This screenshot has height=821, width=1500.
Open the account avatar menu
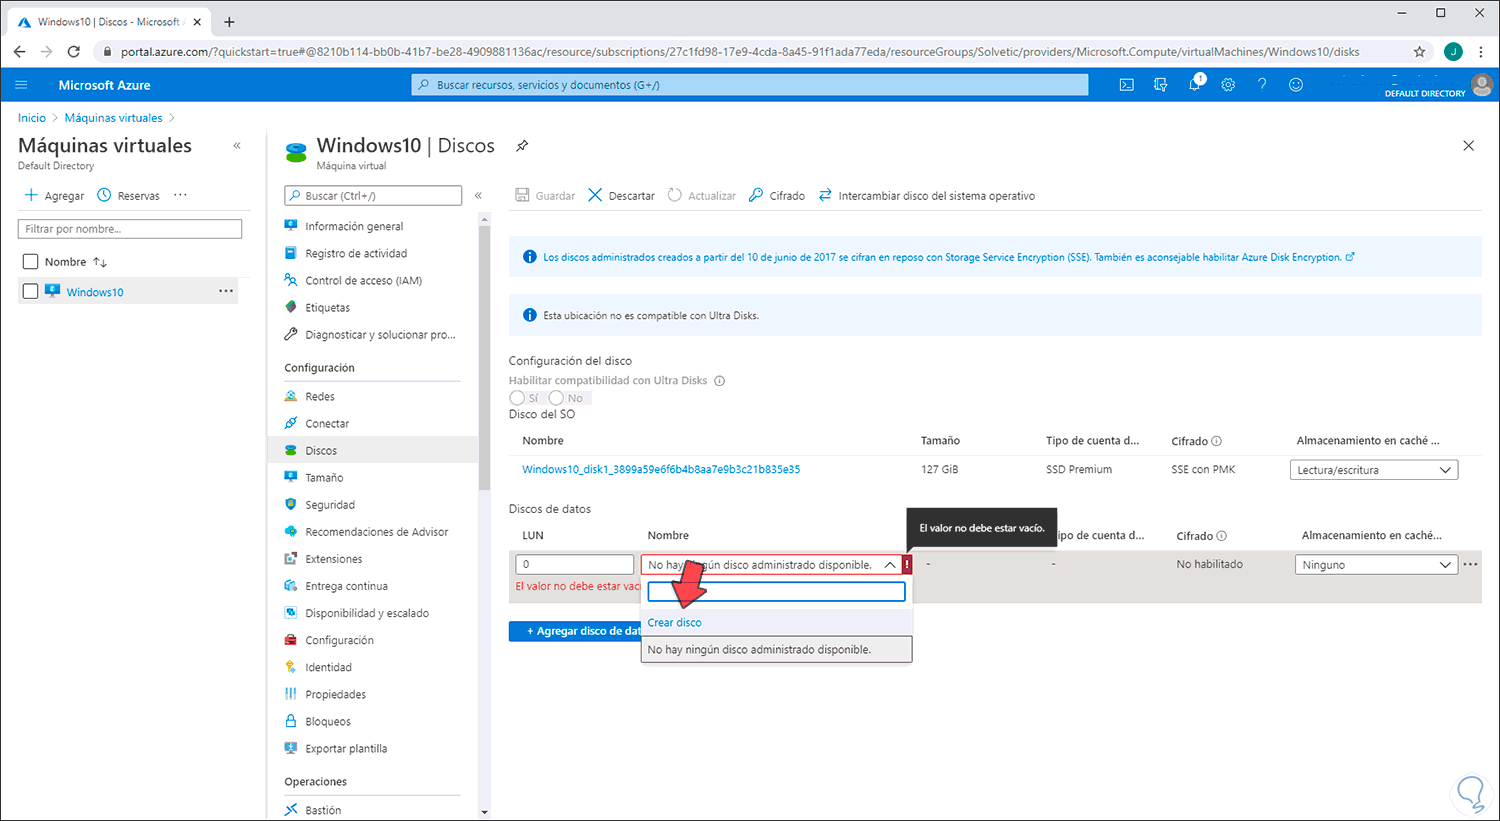click(x=1482, y=85)
